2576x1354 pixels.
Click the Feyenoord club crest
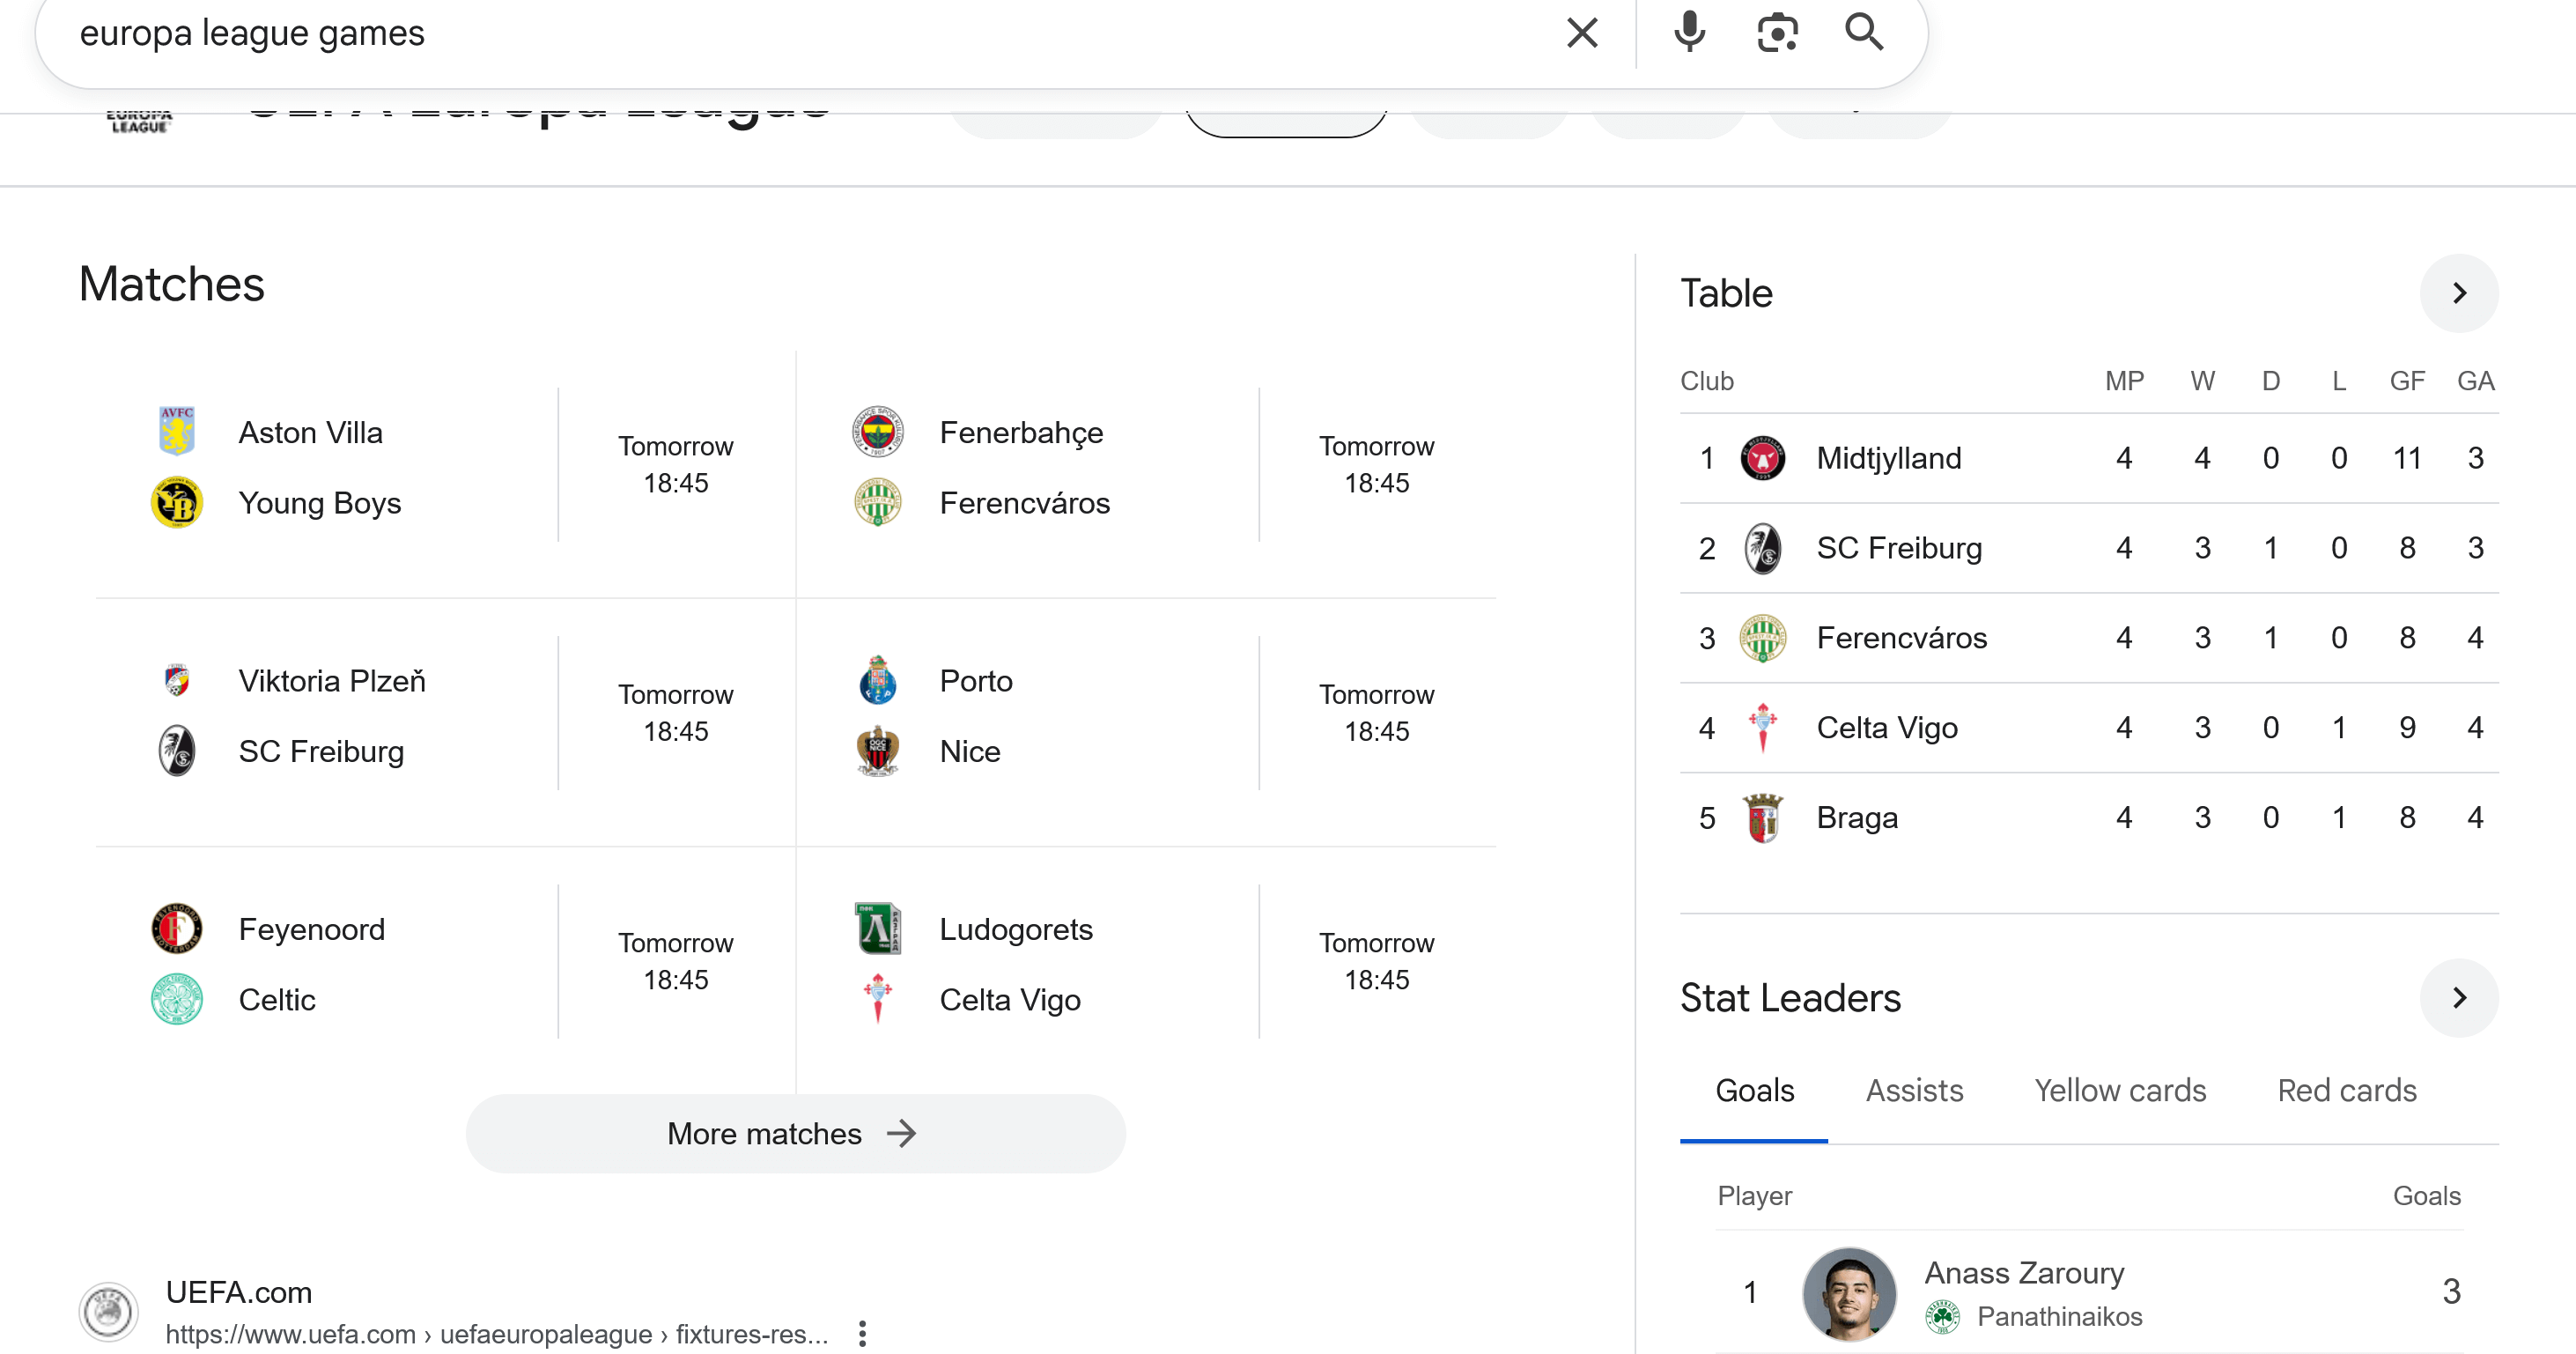(x=177, y=928)
